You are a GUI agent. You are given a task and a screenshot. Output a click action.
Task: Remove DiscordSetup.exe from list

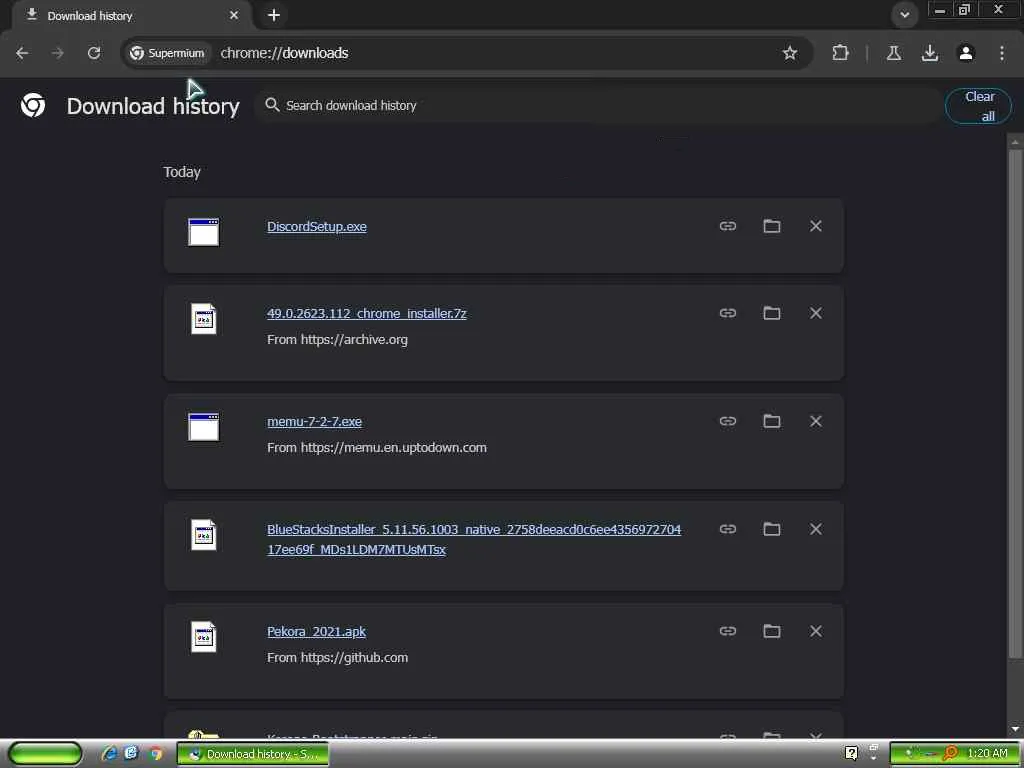click(x=816, y=226)
